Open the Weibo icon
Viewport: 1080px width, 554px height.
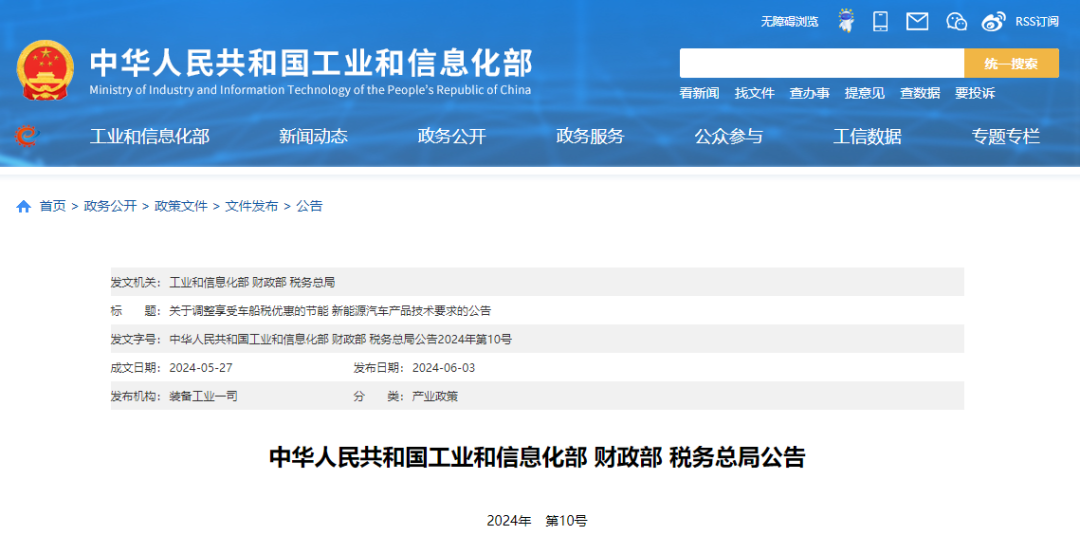pyautogui.click(x=993, y=21)
